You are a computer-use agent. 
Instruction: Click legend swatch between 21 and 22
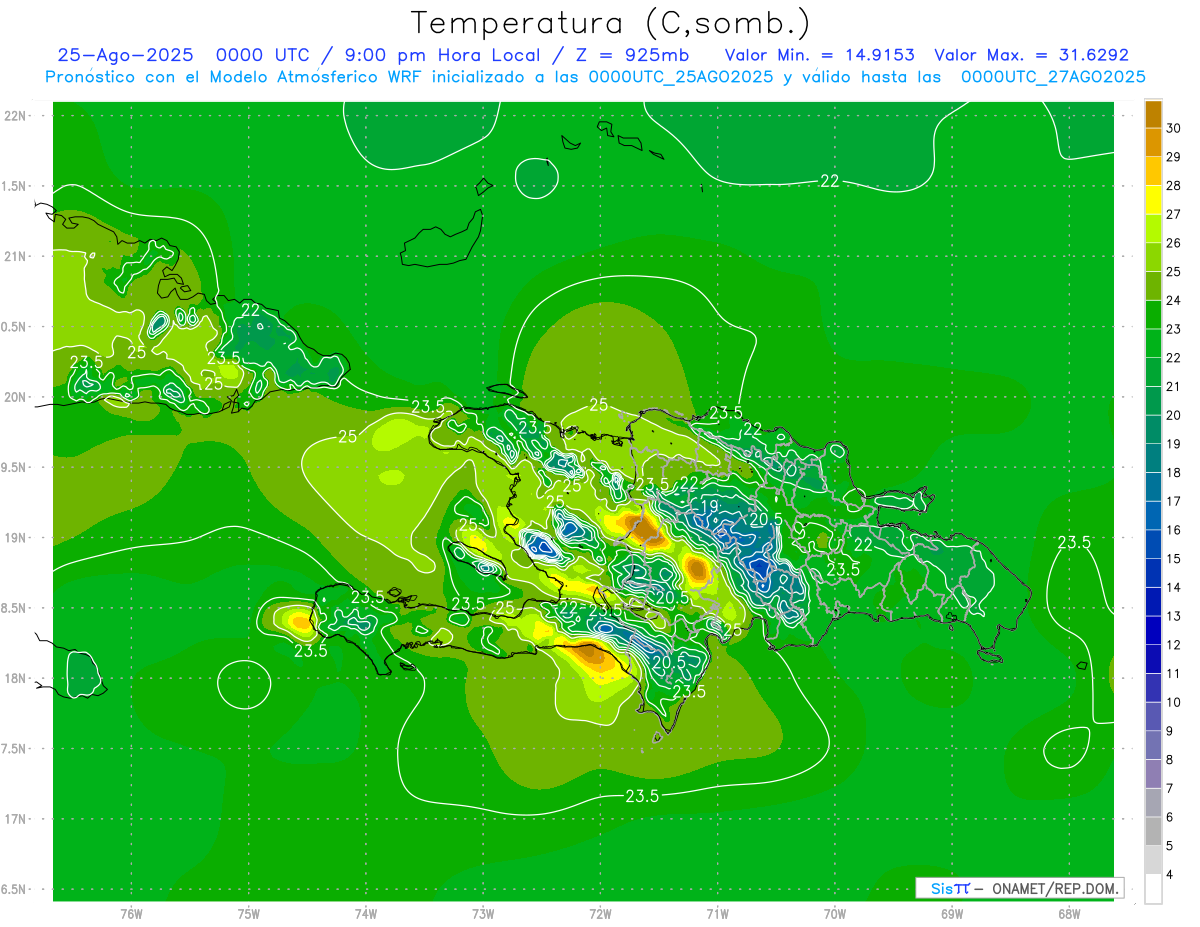(1153, 372)
